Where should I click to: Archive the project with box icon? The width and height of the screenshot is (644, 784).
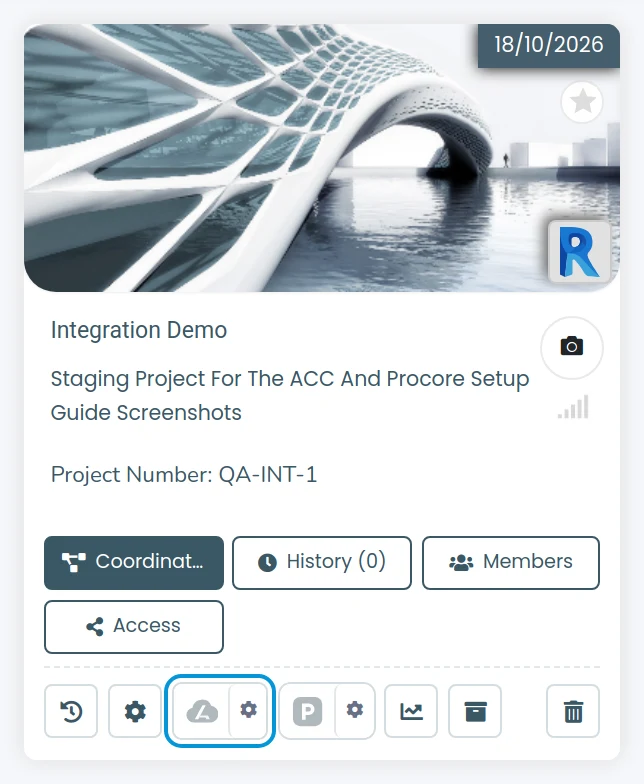click(x=475, y=711)
